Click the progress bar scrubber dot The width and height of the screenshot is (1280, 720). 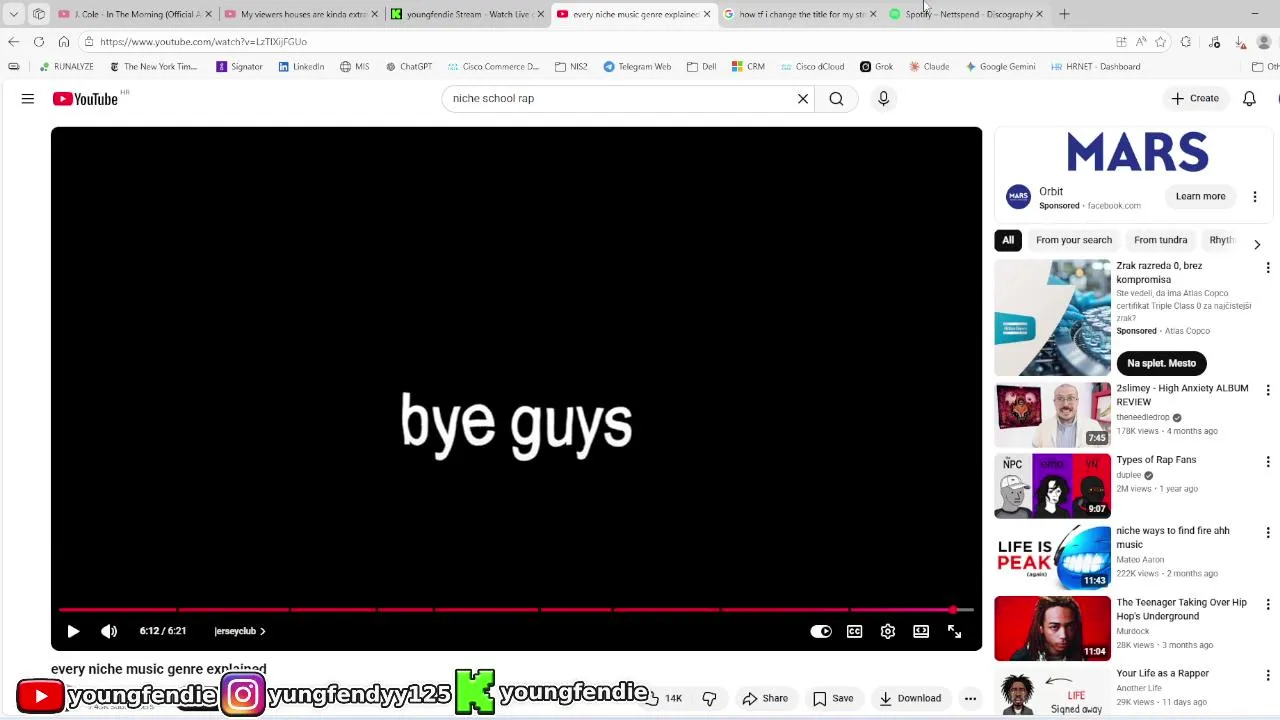(x=953, y=609)
